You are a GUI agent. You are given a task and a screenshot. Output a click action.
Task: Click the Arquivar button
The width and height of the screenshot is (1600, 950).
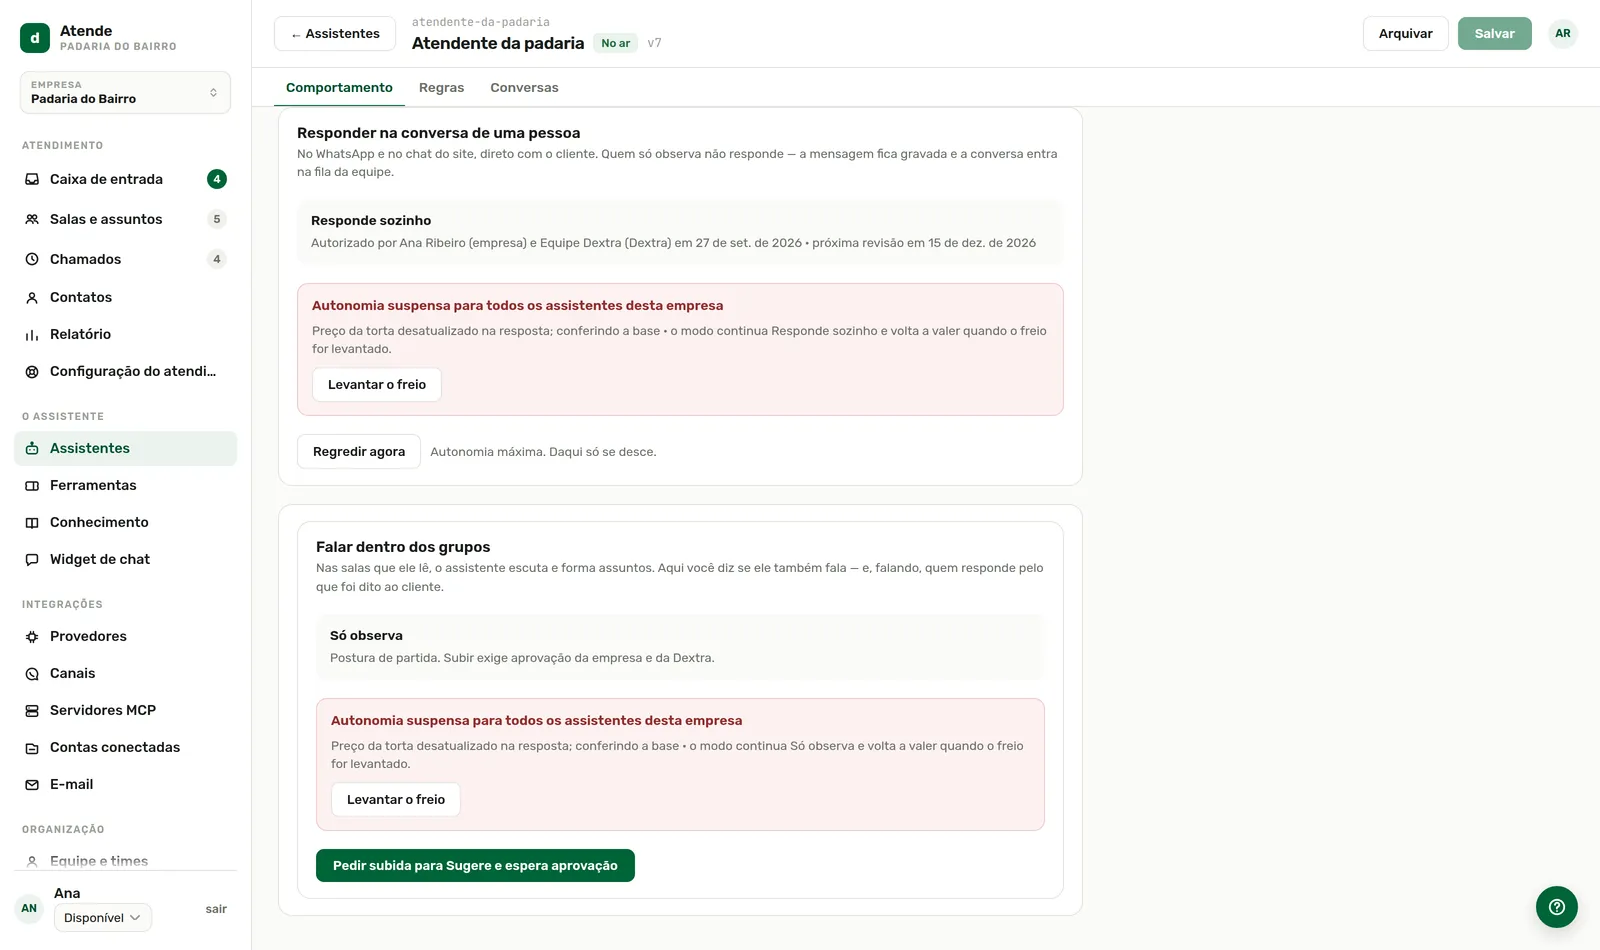[x=1405, y=33]
